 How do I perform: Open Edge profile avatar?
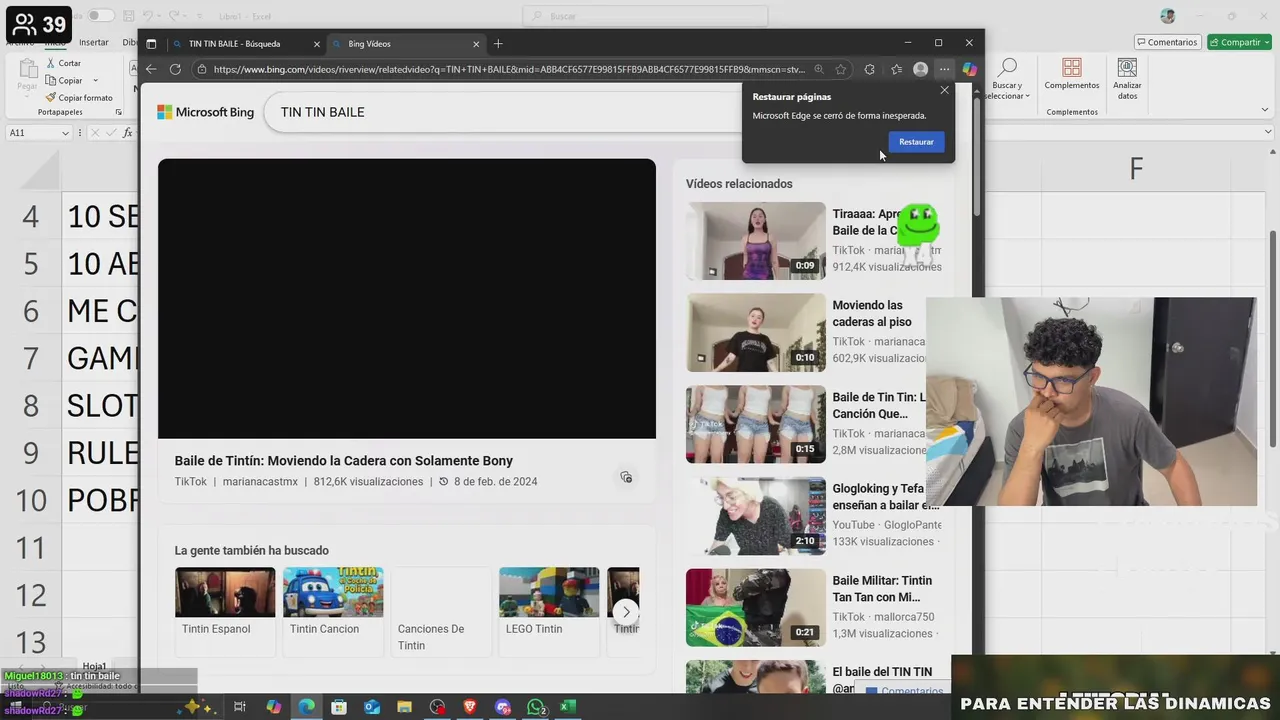(x=920, y=70)
